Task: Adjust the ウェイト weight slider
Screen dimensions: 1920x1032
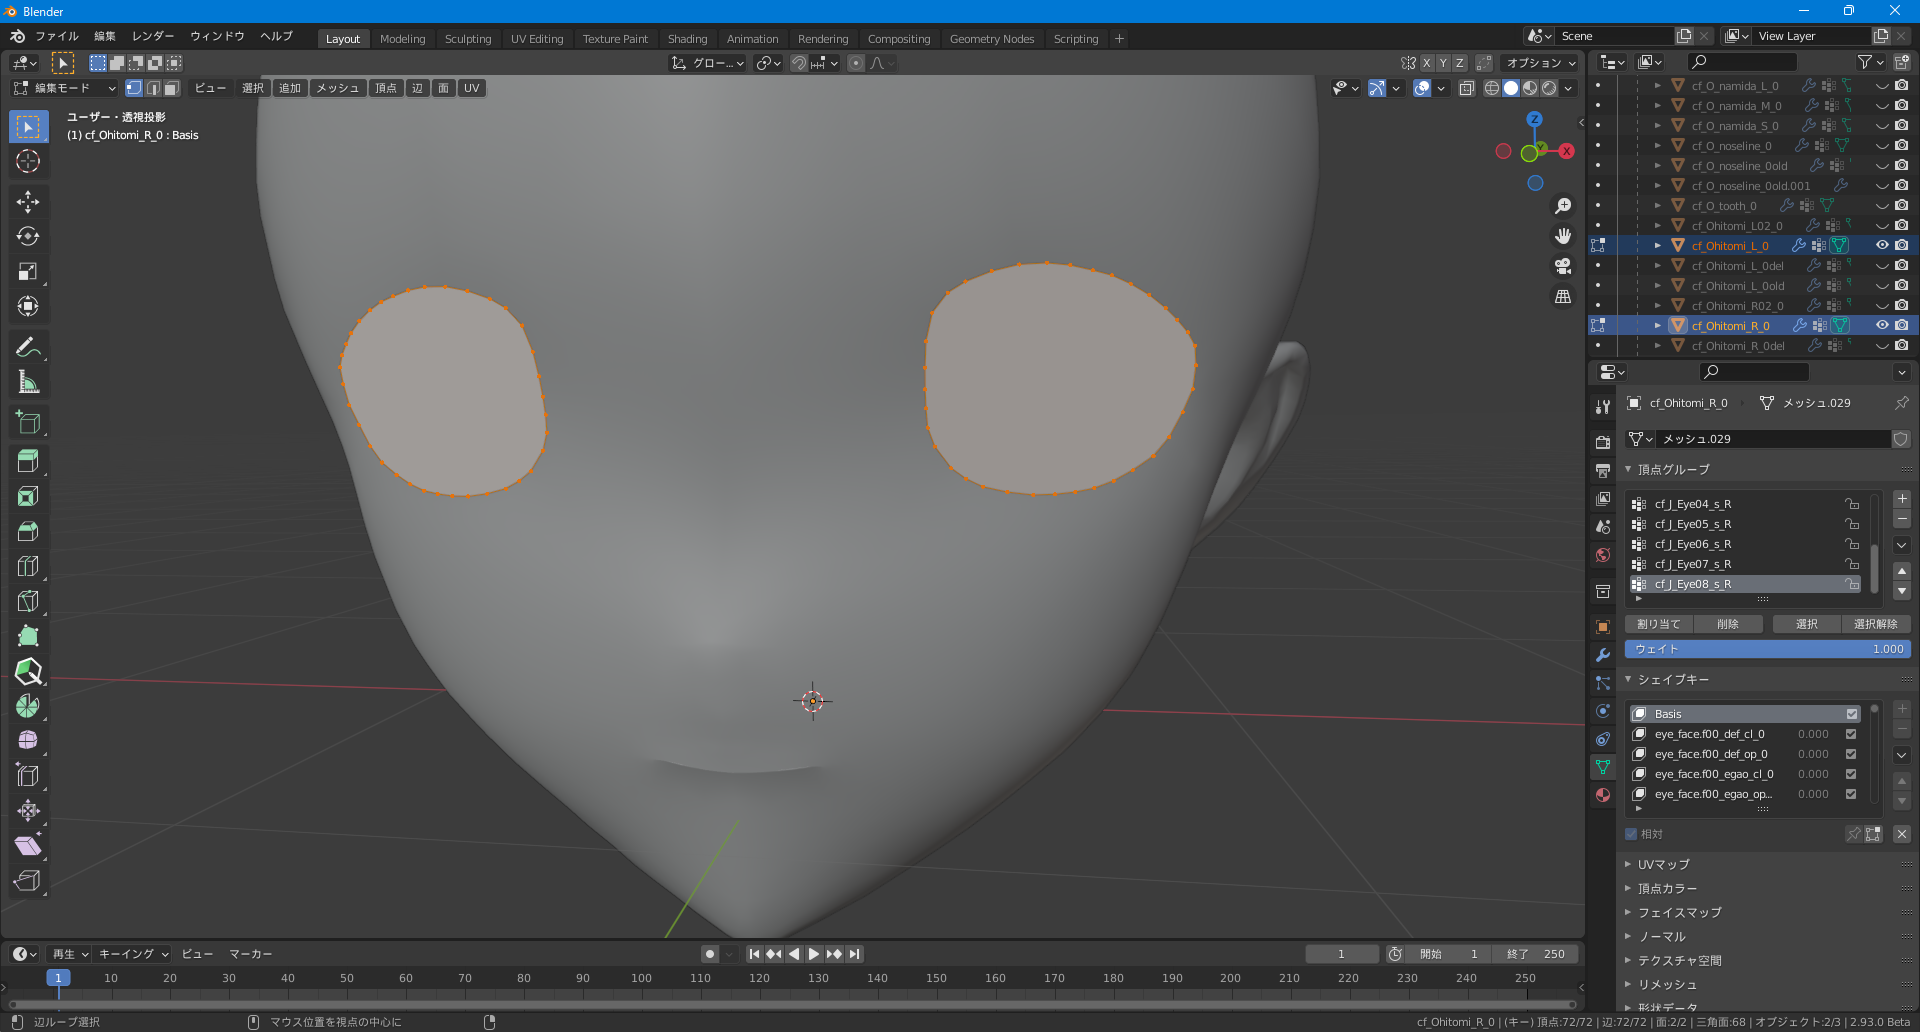Action: (x=1767, y=649)
